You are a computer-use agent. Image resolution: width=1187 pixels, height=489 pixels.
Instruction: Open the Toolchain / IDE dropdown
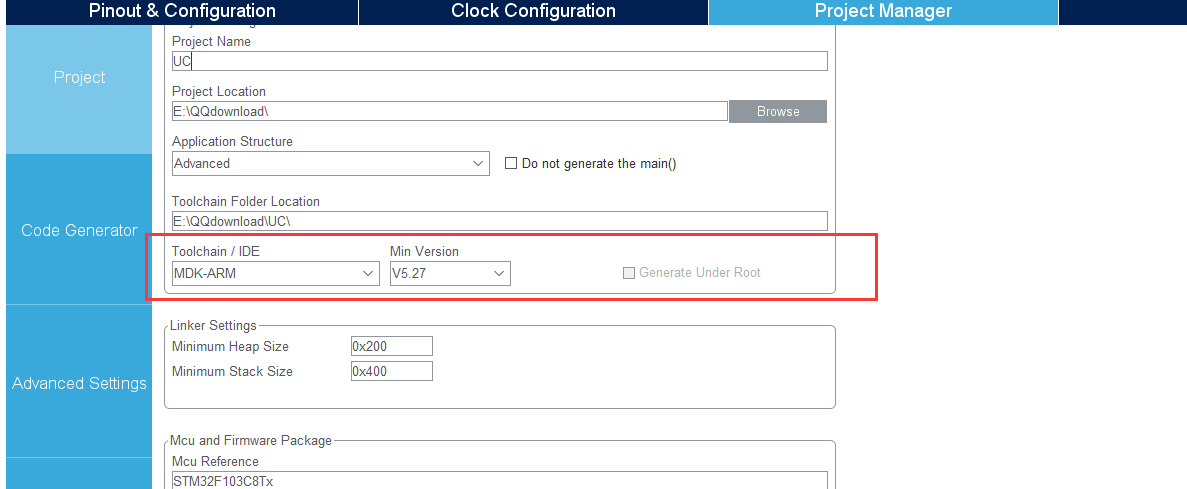(x=276, y=273)
